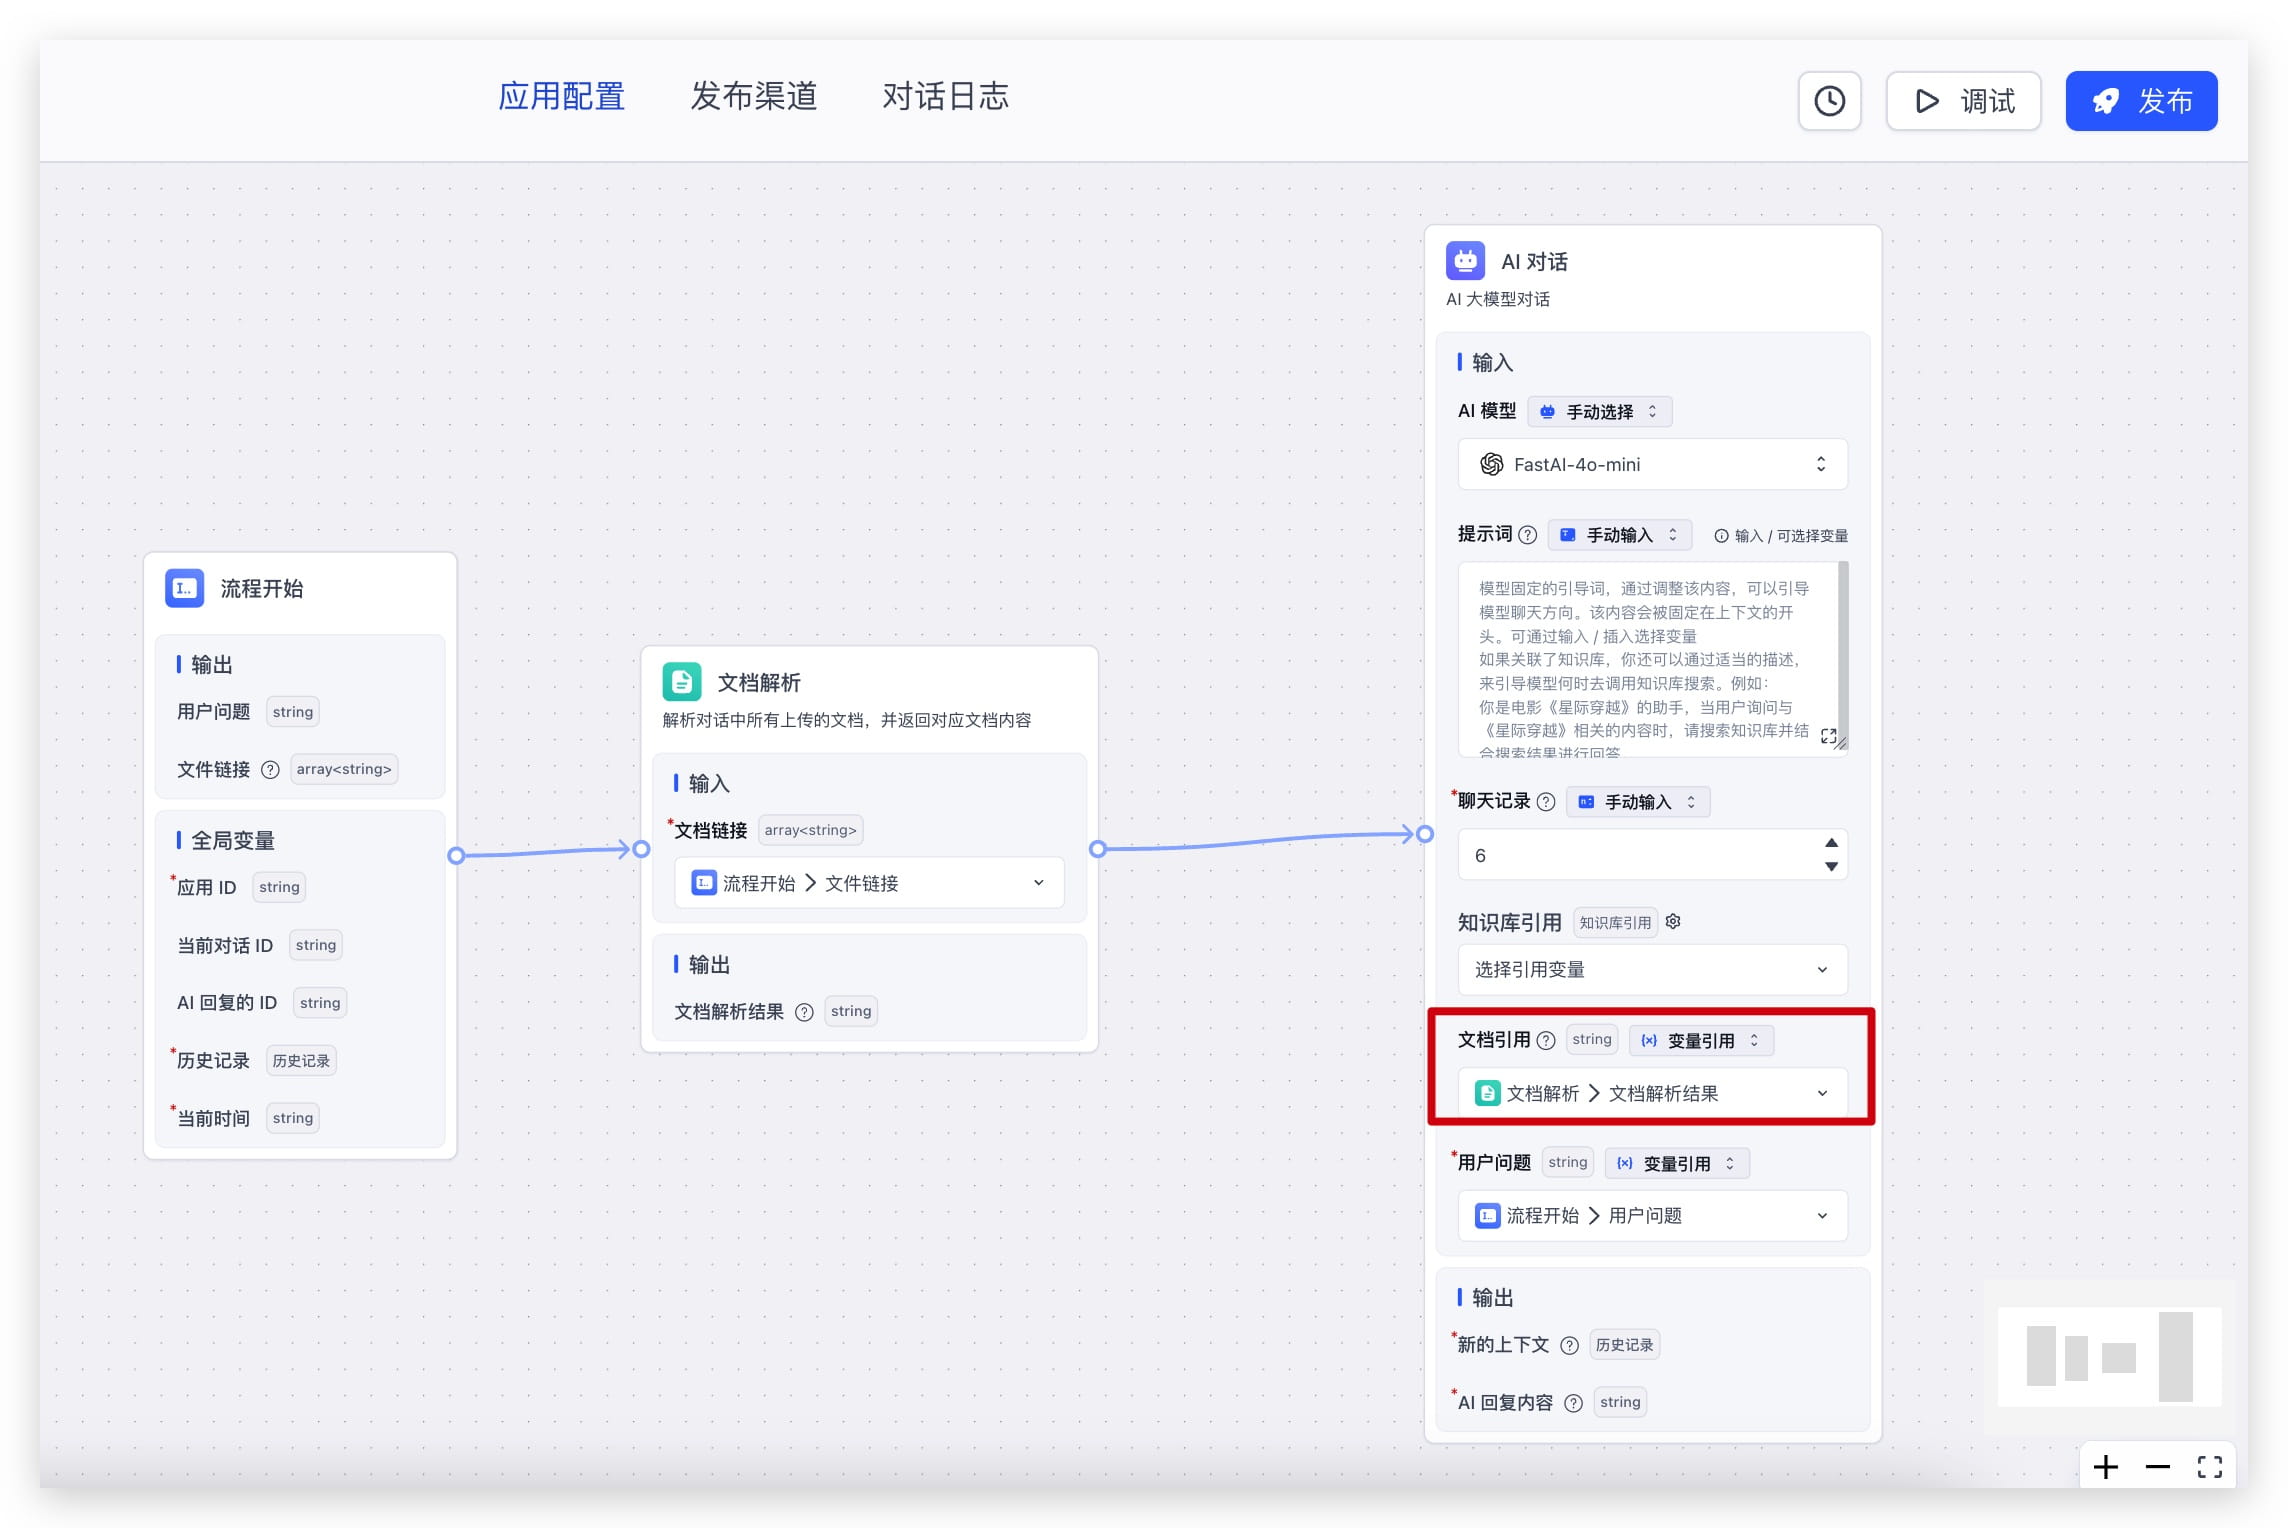The width and height of the screenshot is (2288, 1528).
Task: Click help icon next to 提示词
Action: click(x=1527, y=535)
